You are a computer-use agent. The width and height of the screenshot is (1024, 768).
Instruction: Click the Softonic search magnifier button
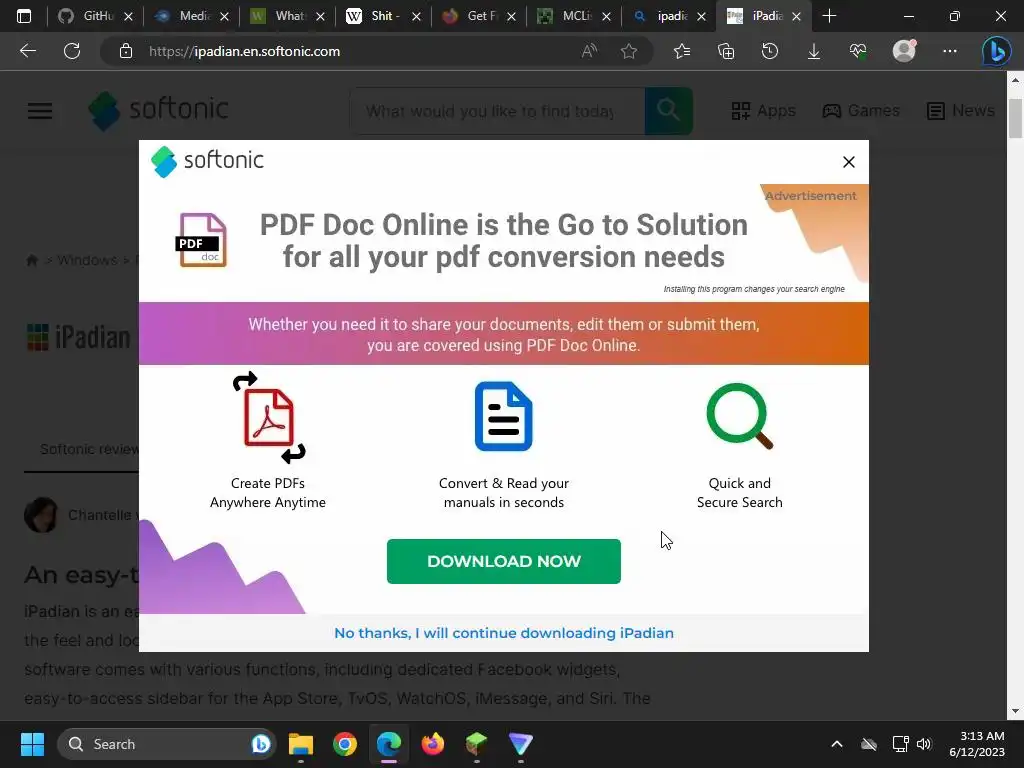click(x=668, y=111)
